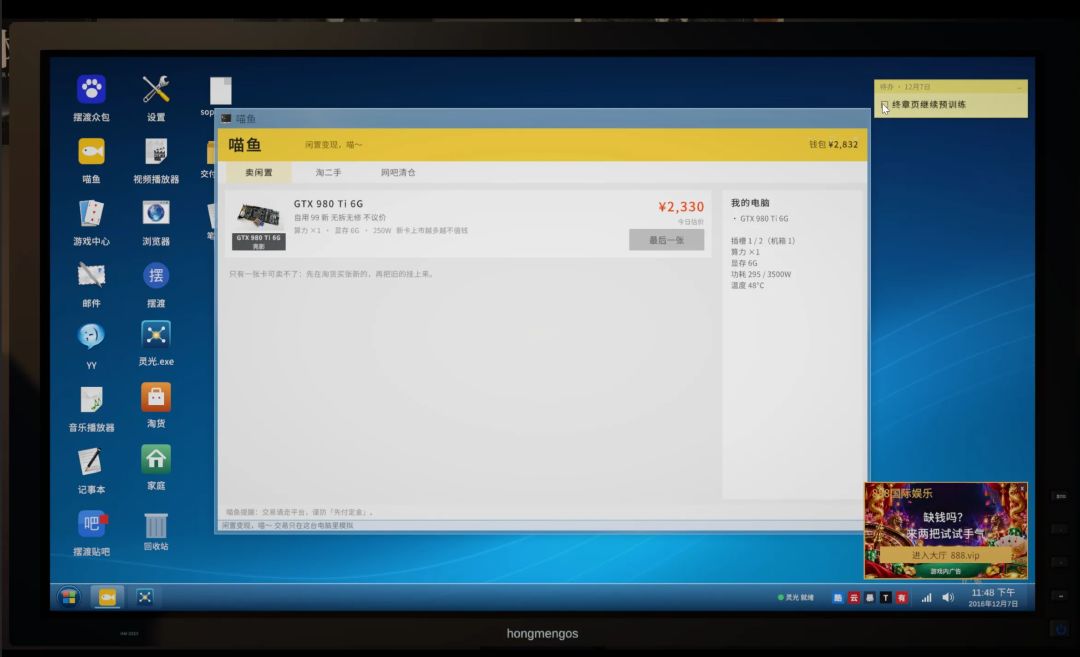Switch to the 网吧清仓 tab
The image size is (1080, 657).
coord(398,172)
